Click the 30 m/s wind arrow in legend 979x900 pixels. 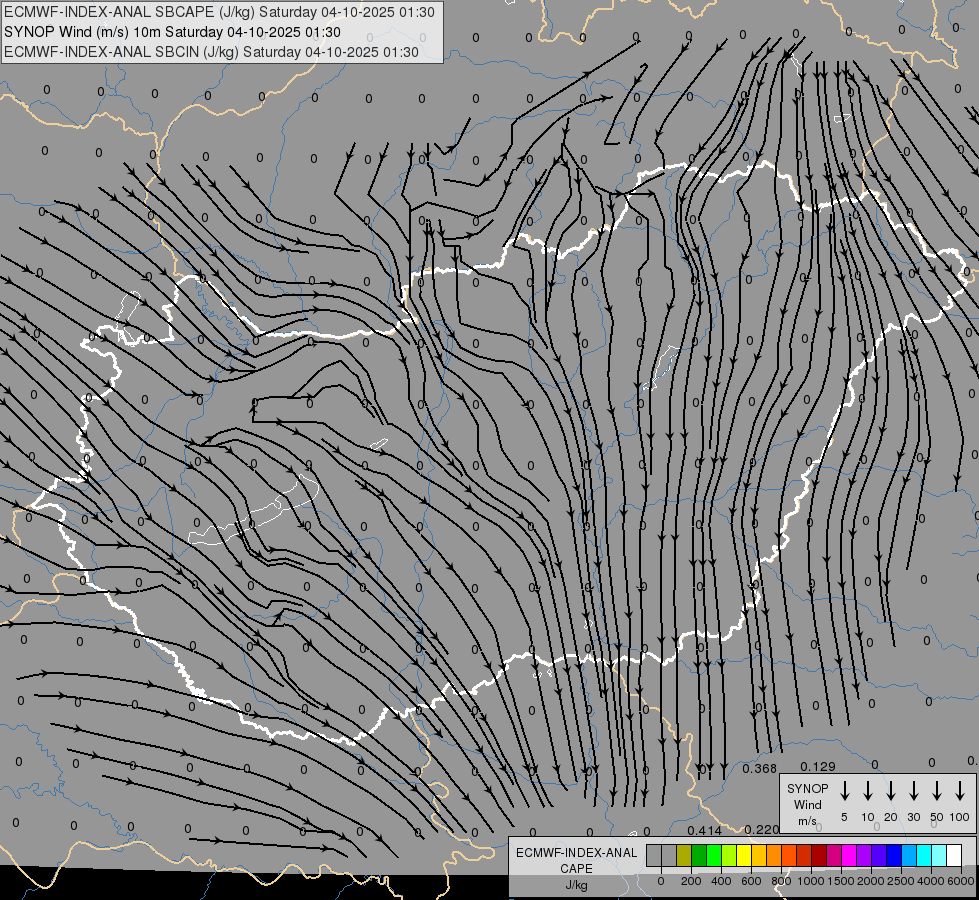click(913, 791)
